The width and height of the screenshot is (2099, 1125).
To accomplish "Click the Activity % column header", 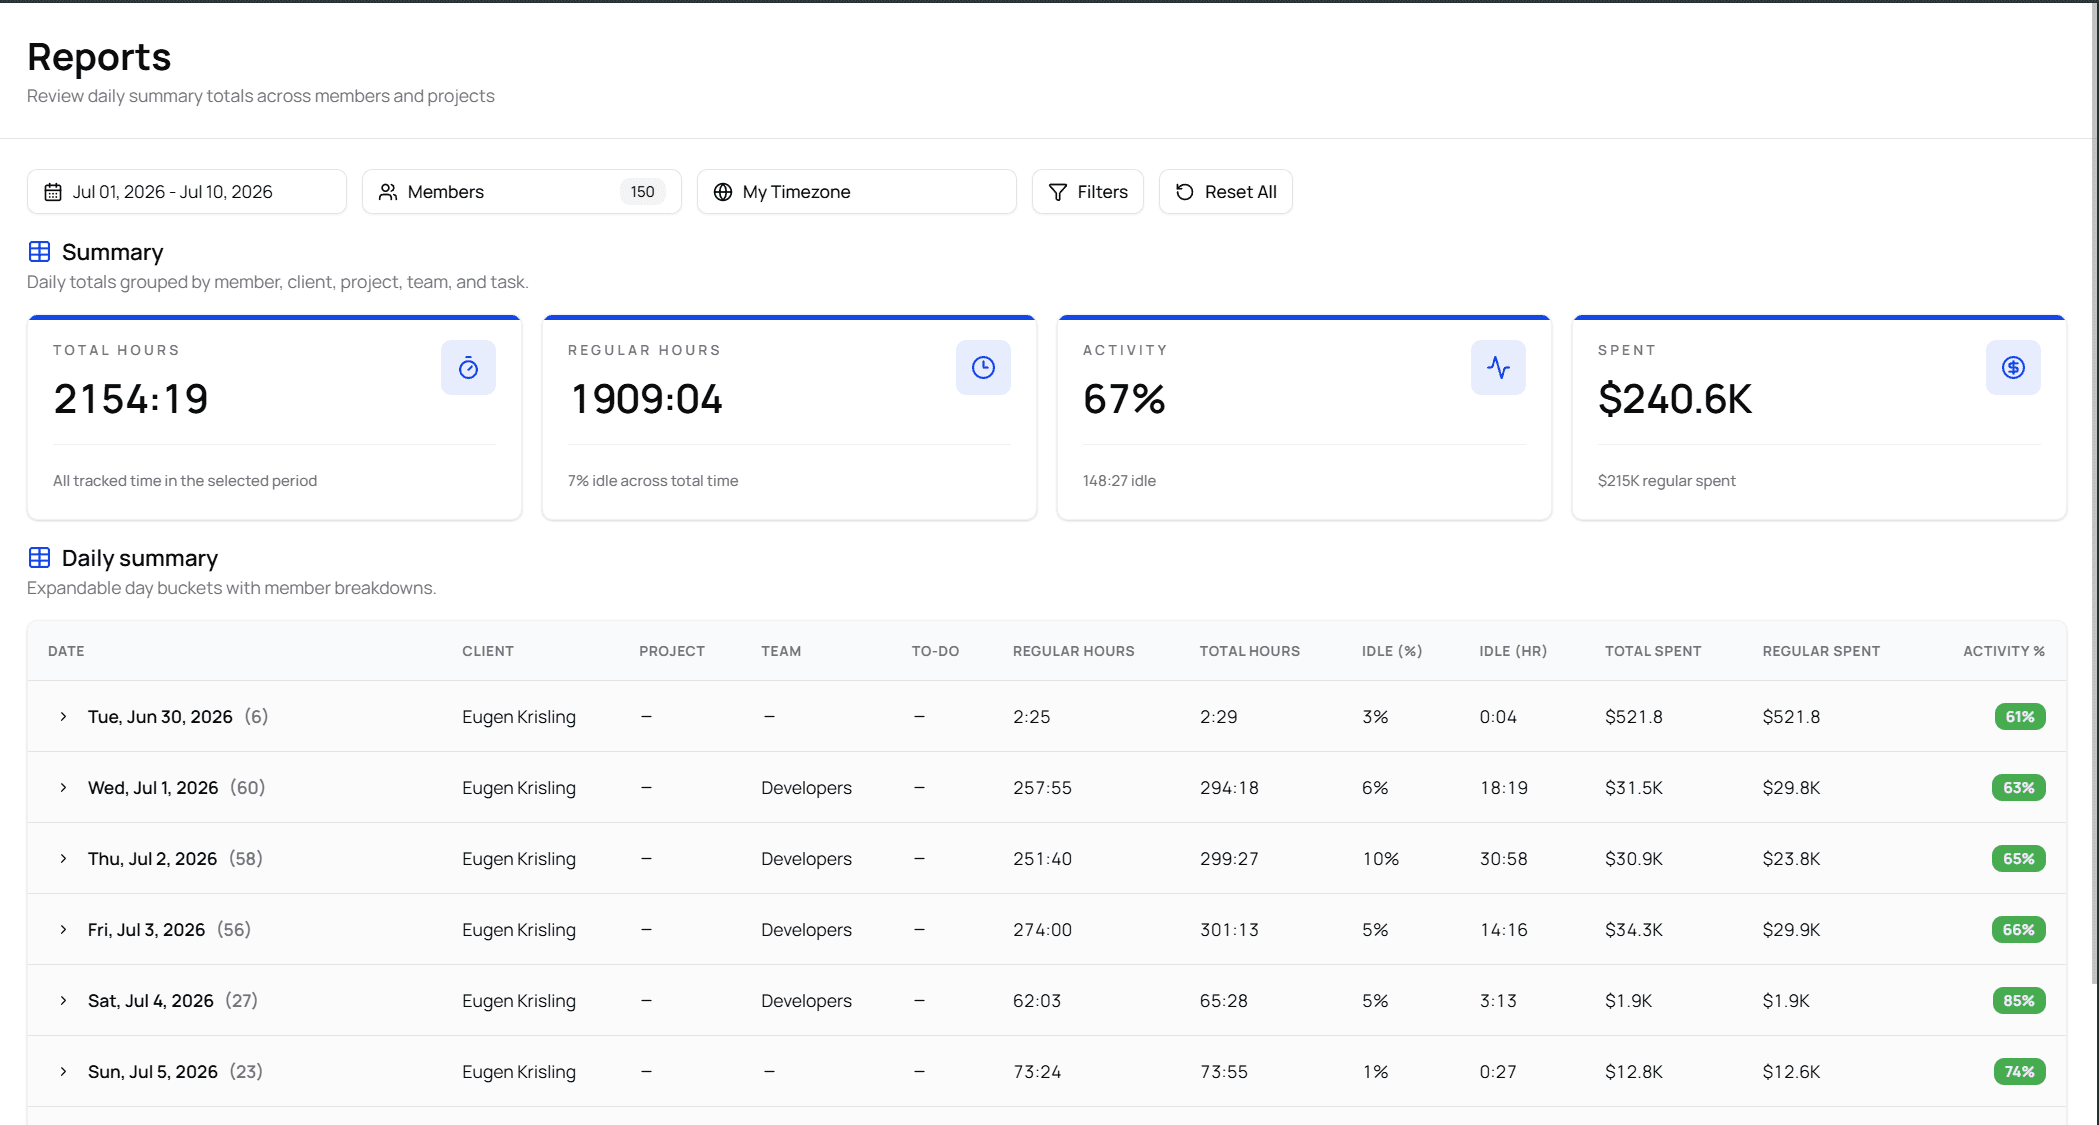I will pyautogui.click(x=2004, y=651).
